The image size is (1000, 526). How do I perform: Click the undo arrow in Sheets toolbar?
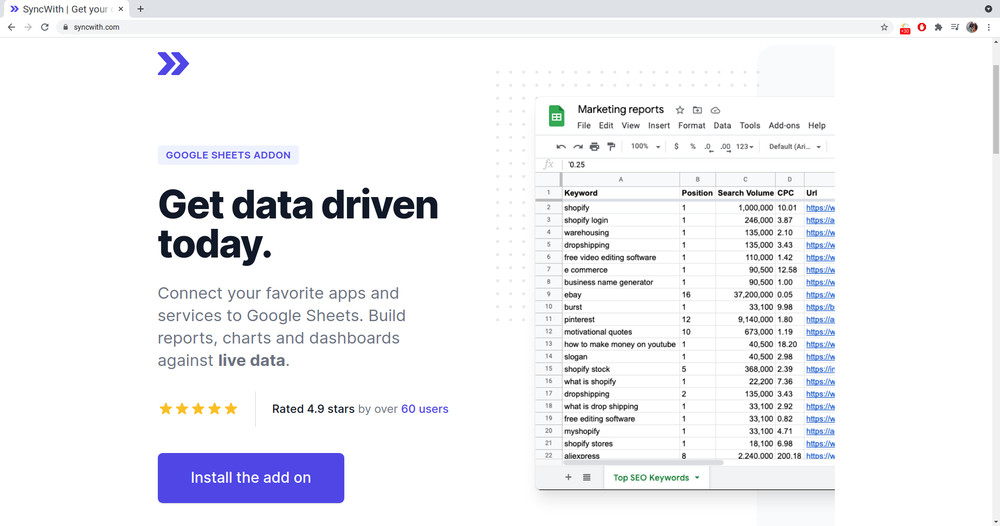tap(561, 147)
